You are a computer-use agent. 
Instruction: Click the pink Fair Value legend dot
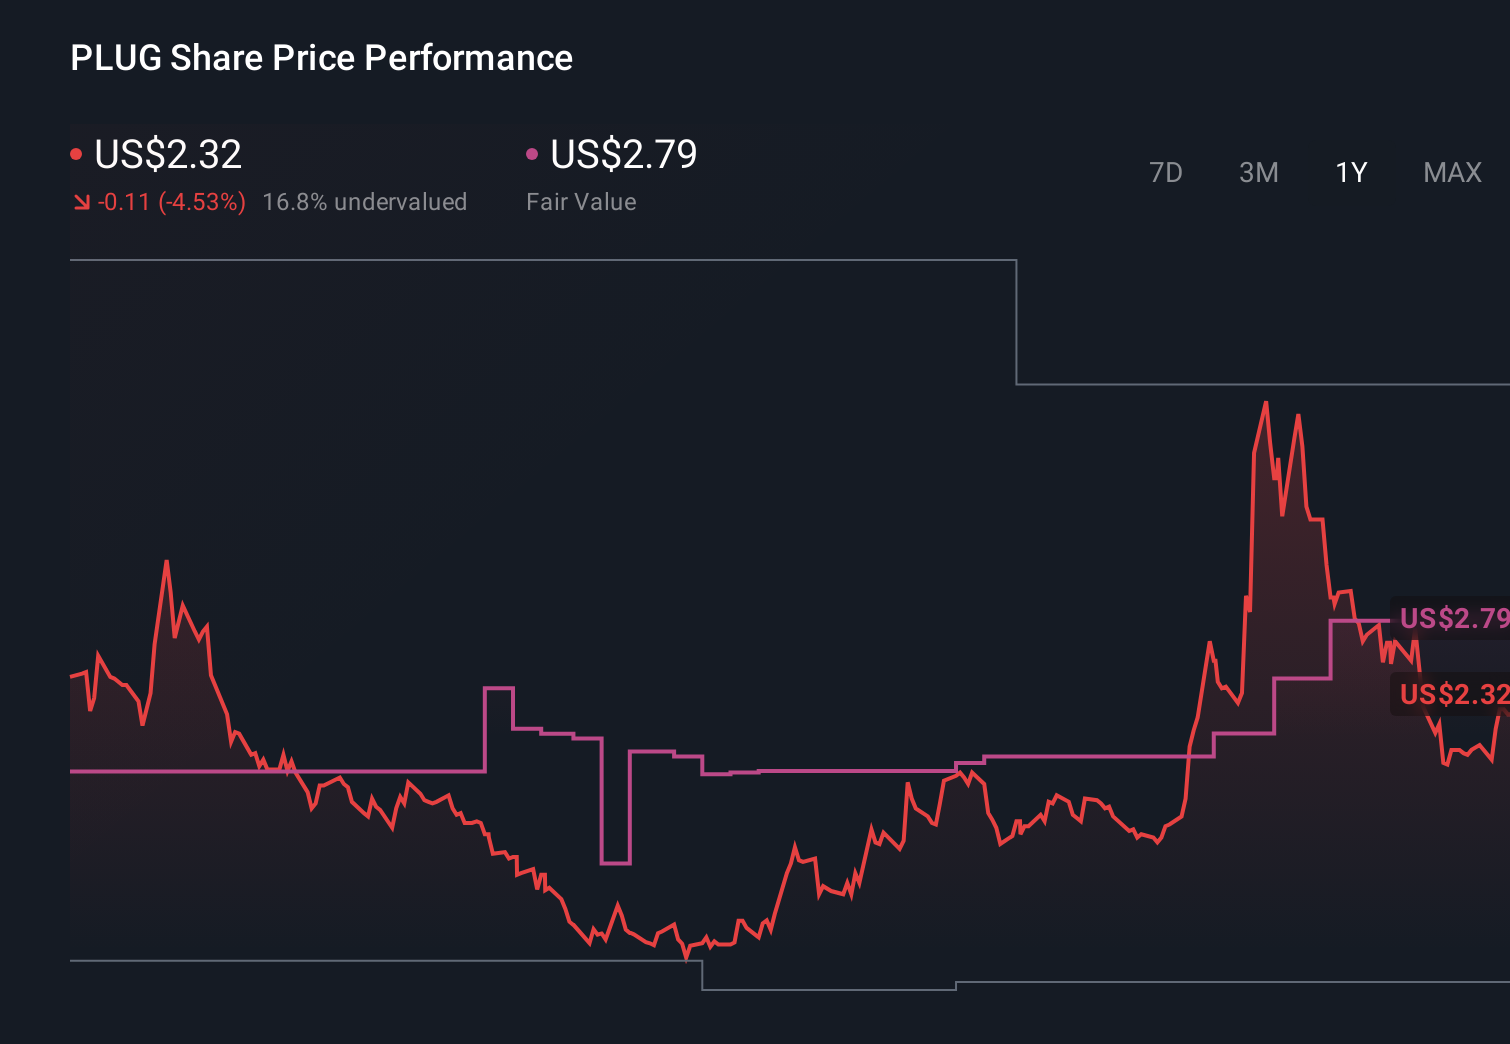[x=532, y=152]
